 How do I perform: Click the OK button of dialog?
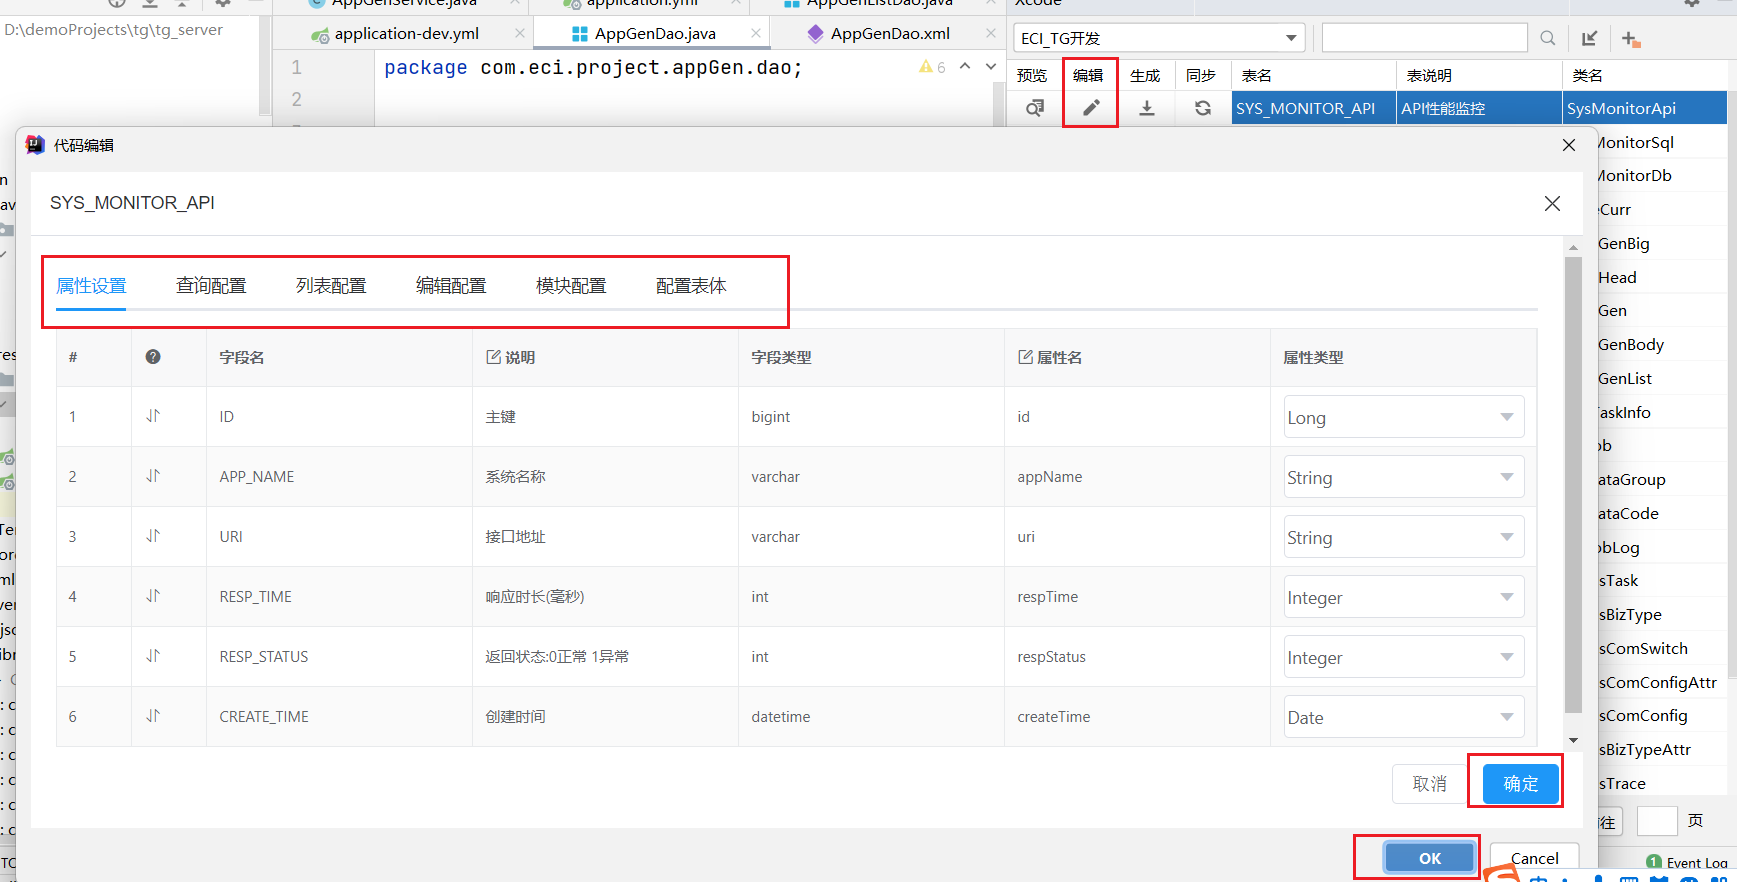click(x=1430, y=858)
